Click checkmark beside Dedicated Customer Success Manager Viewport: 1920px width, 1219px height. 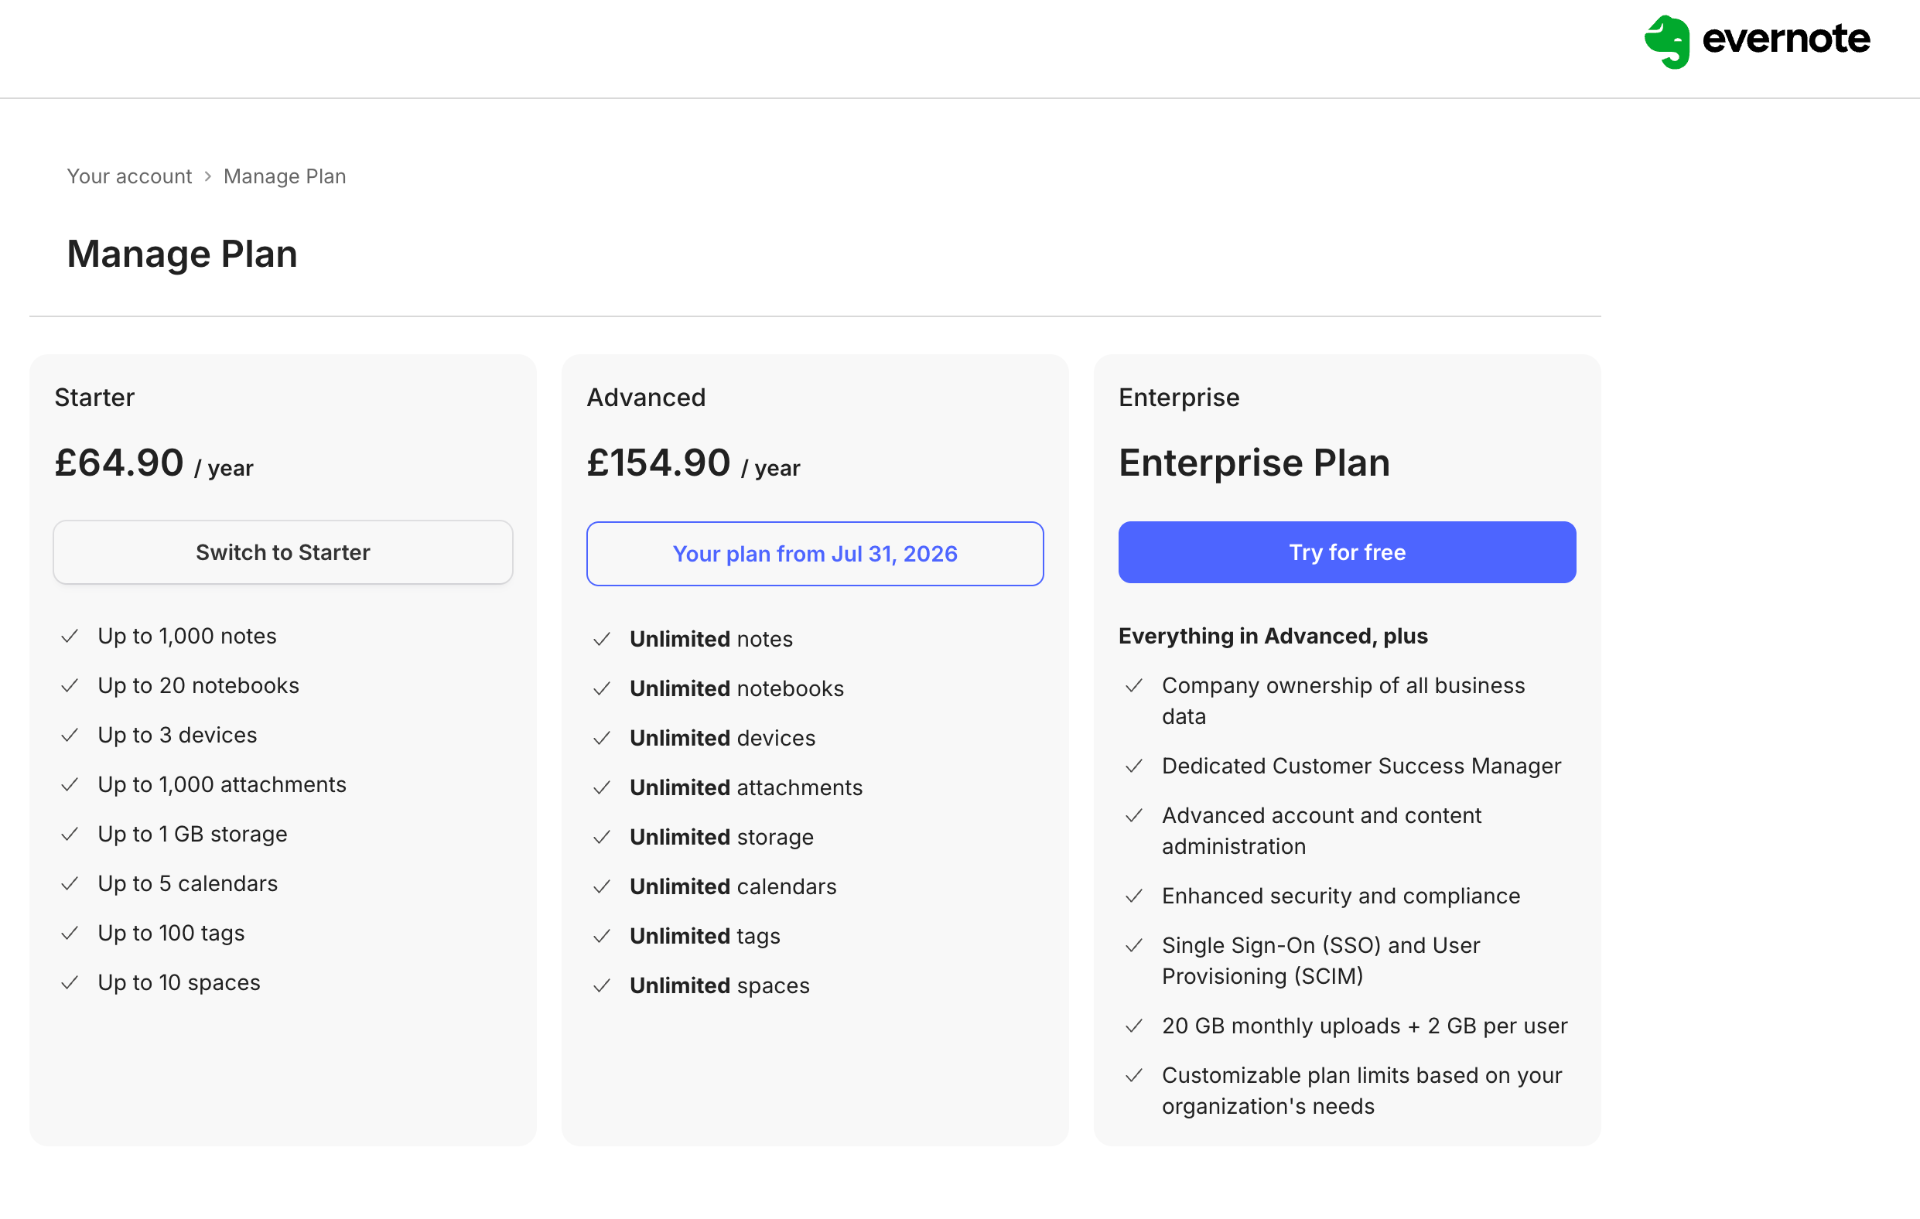(x=1134, y=766)
